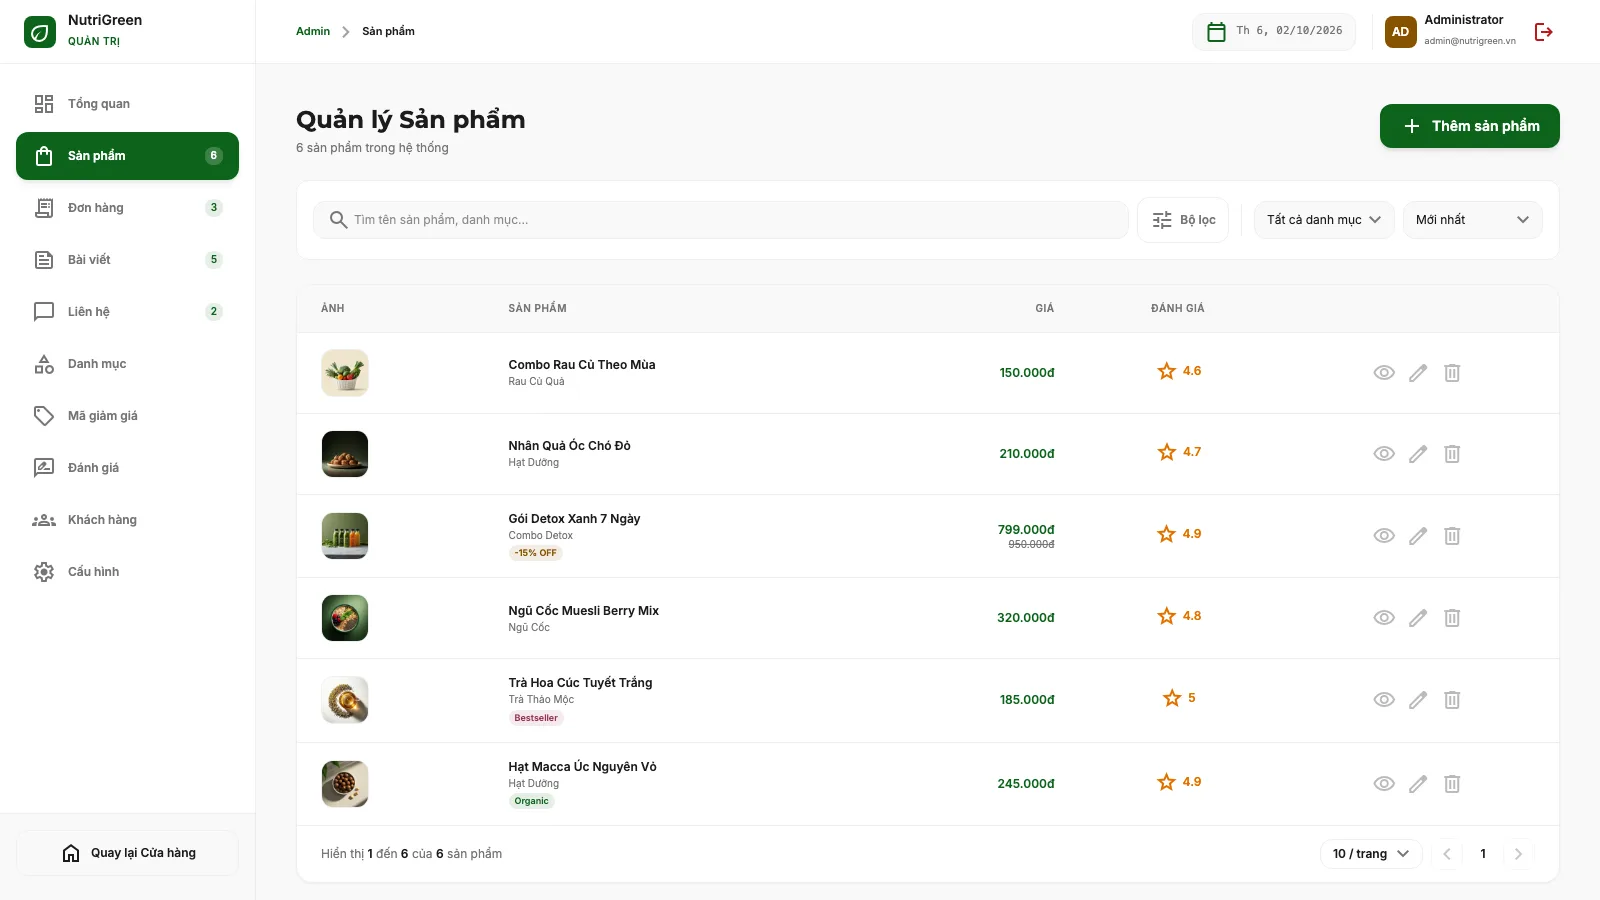1600x900 pixels.
Task: Edit the Hạt Macca Úc Nguyên Vỏ product
Action: click(x=1418, y=784)
